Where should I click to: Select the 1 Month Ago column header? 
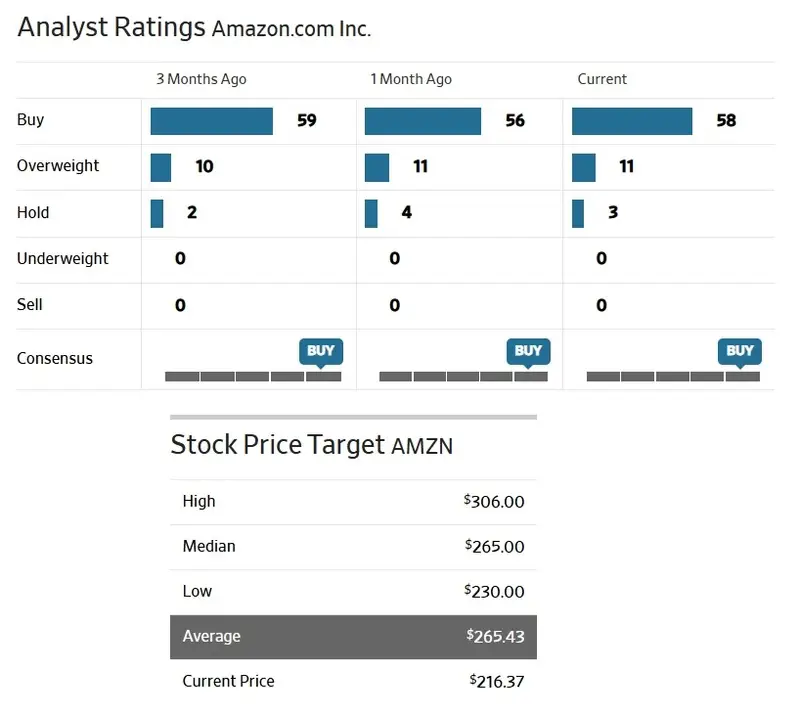click(411, 79)
